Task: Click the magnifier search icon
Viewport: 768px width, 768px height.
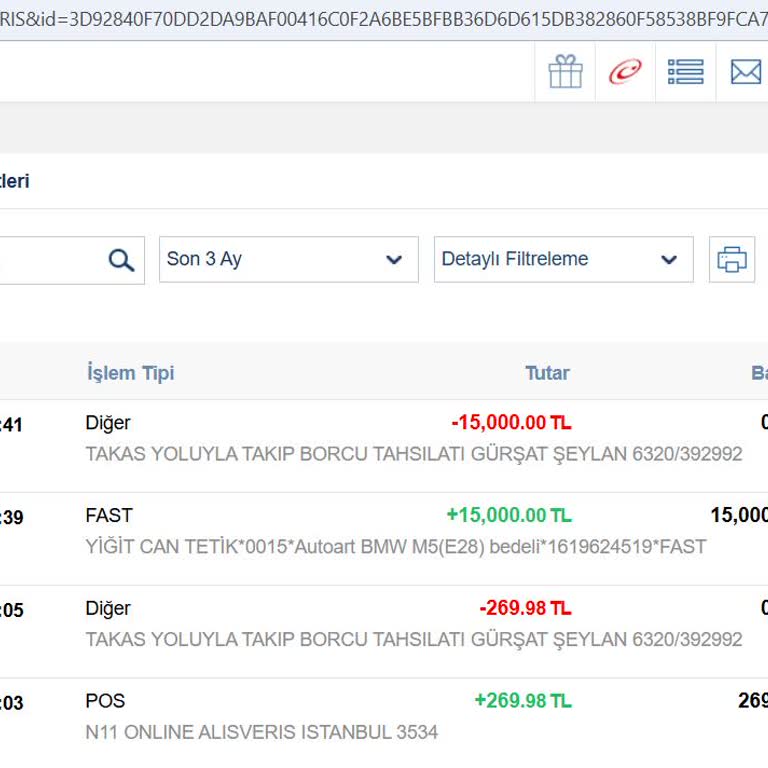Action: click(x=121, y=260)
